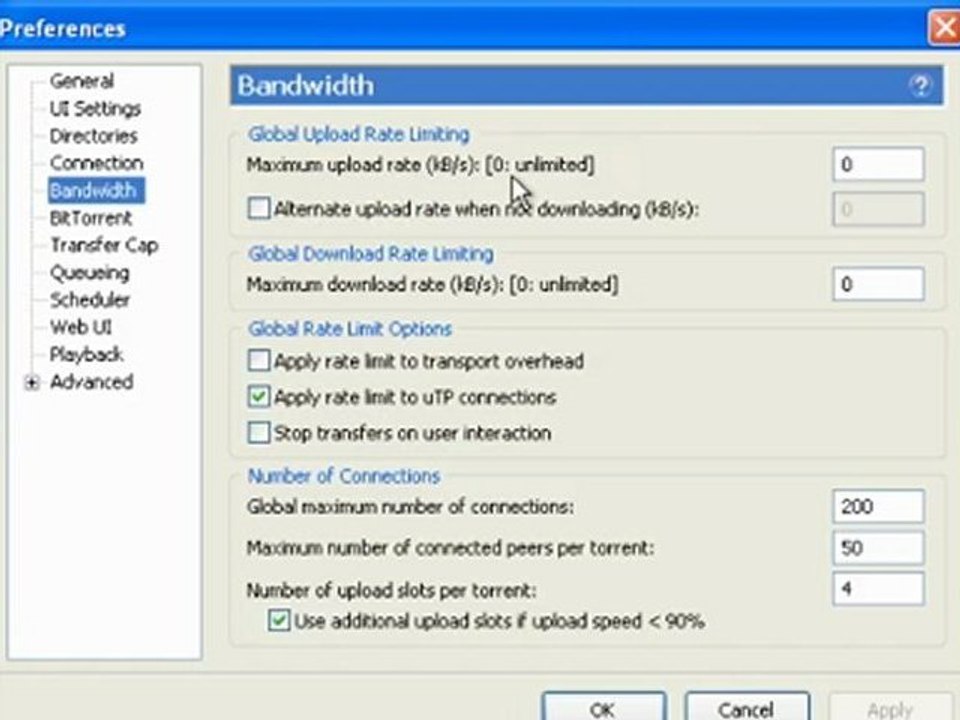
Task: Open the Bandwidth help question mark icon
Action: coord(920,86)
